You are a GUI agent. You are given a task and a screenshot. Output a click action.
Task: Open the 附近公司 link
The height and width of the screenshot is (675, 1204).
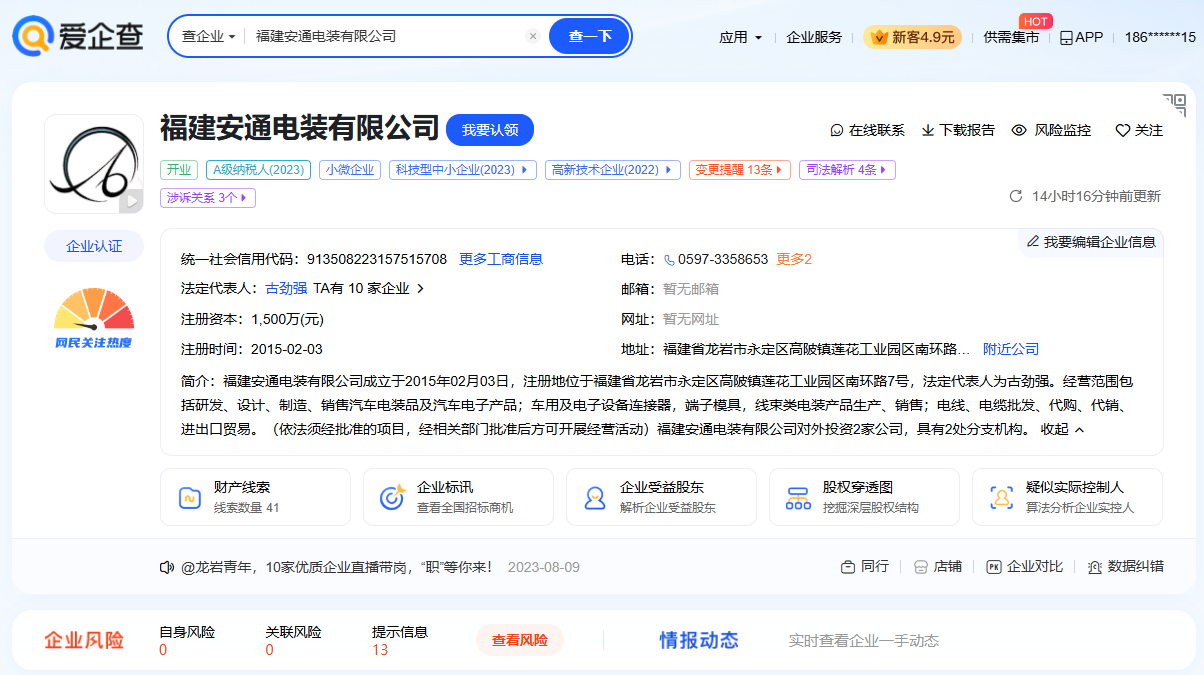tap(1011, 349)
